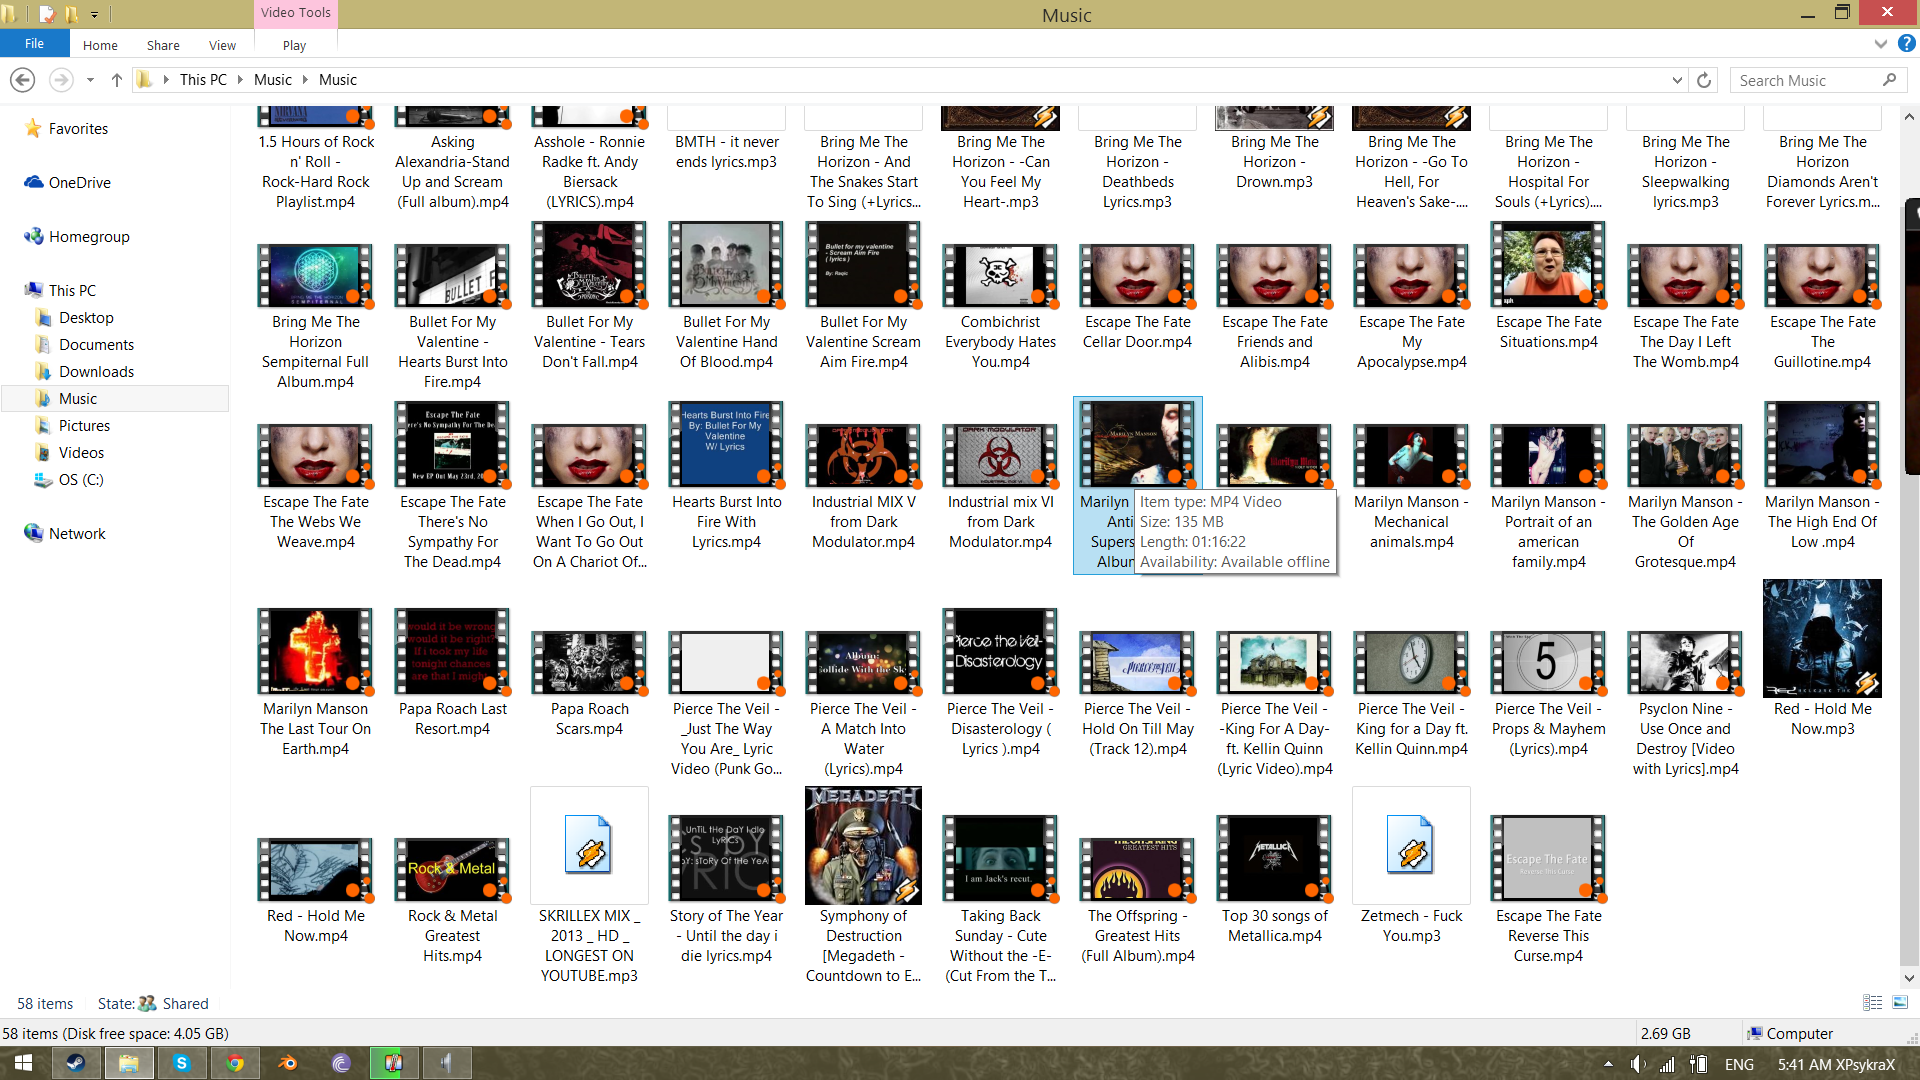Refresh the Music folder view
The image size is (1920, 1080).
1704,80
